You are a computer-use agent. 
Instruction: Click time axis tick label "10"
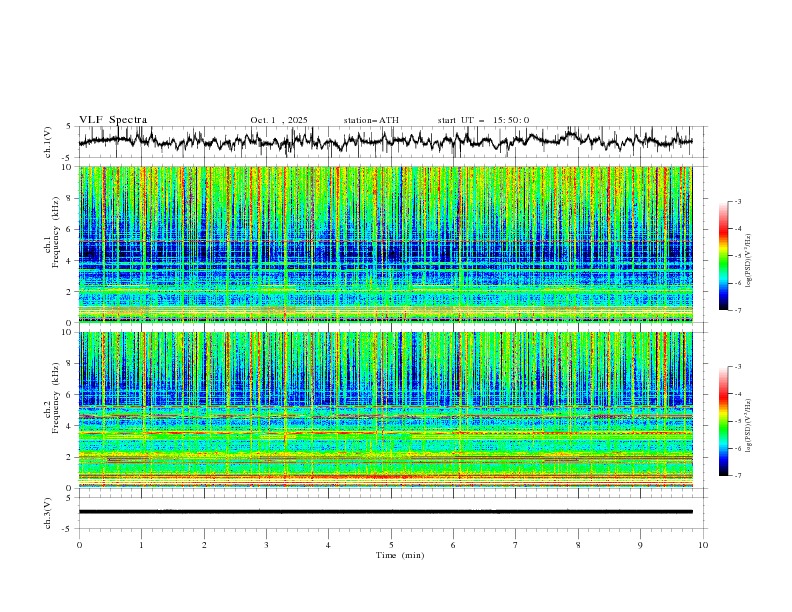click(x=703, y=545)
